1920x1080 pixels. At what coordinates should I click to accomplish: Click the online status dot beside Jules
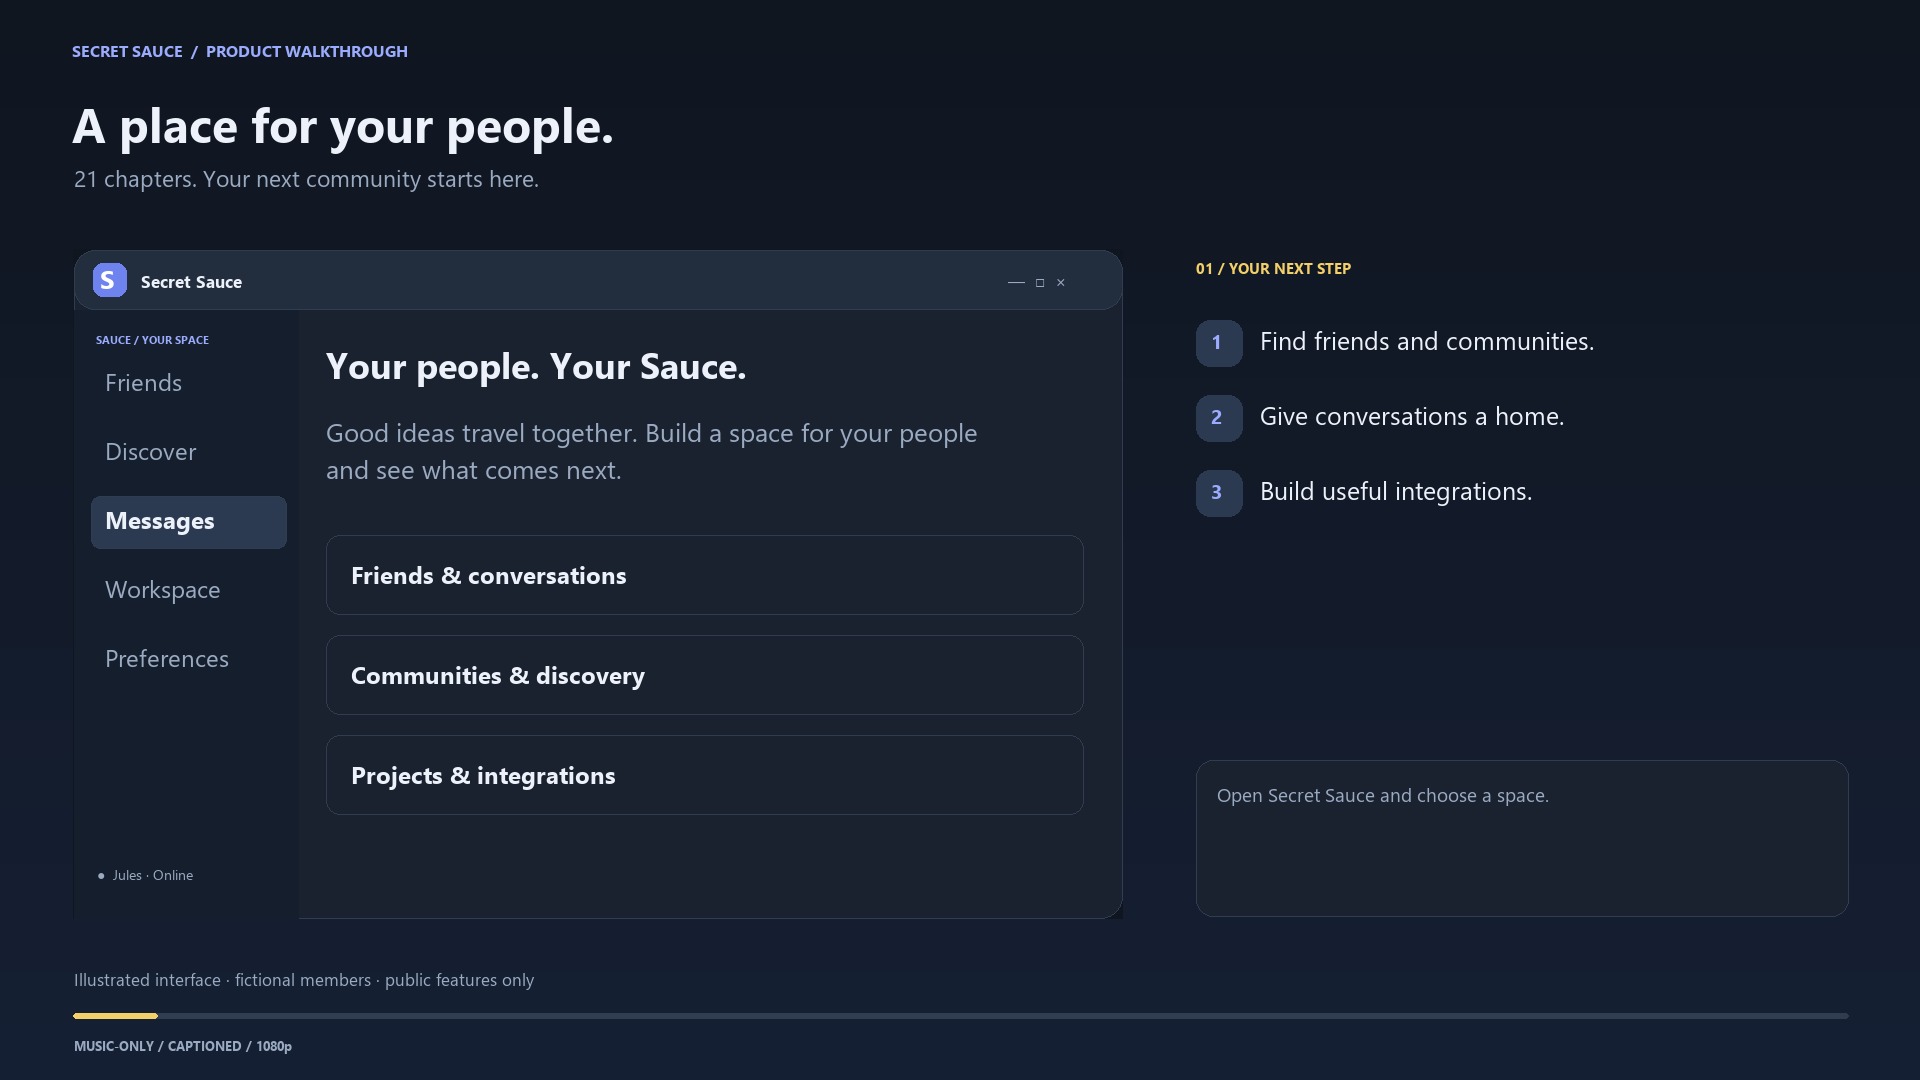101,876
